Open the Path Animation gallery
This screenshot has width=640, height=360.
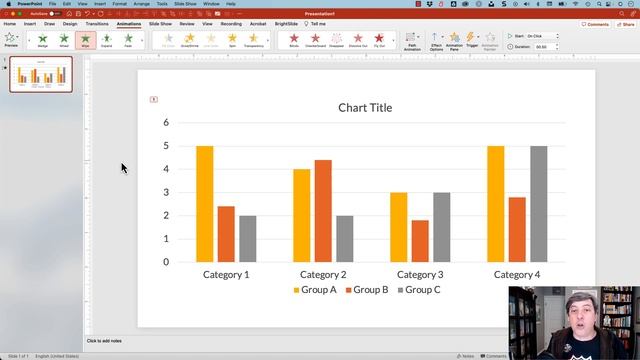412,42
